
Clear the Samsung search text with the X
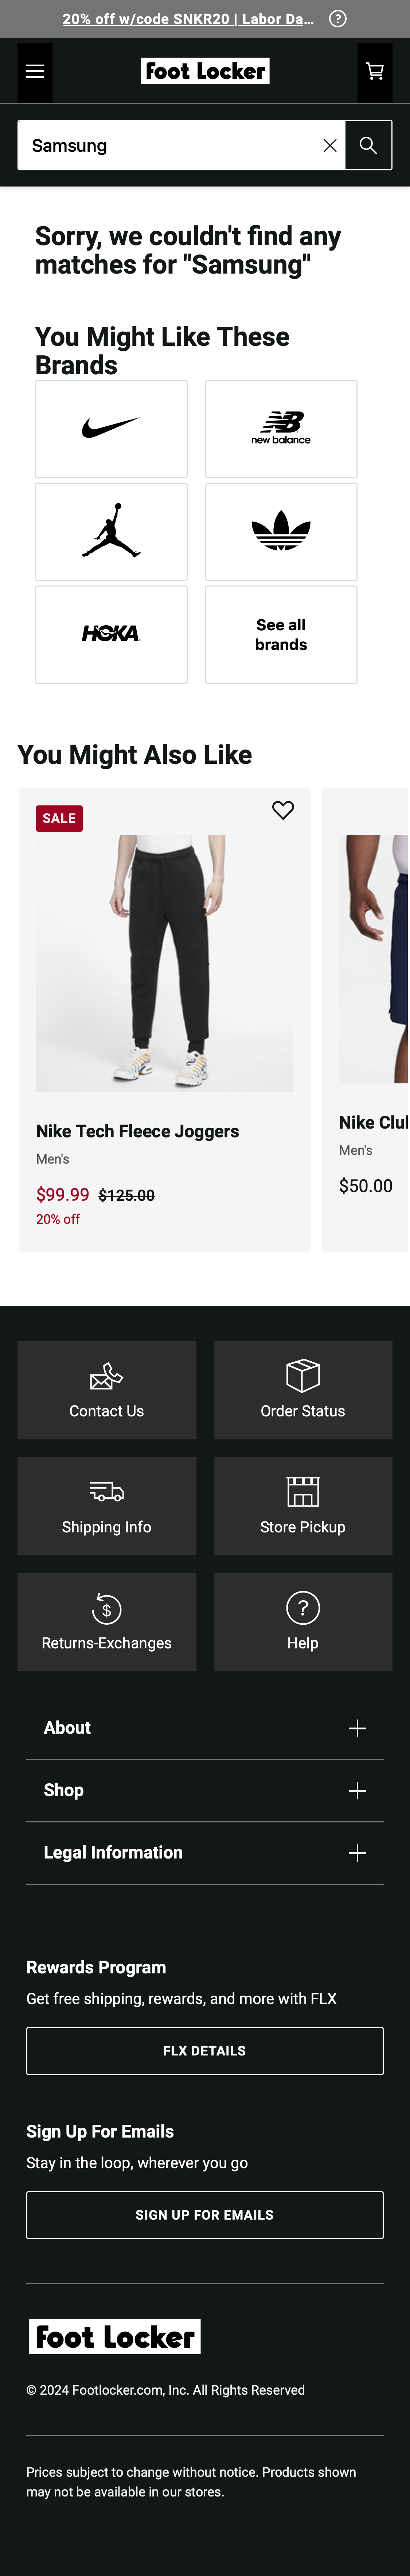point(330,145)
